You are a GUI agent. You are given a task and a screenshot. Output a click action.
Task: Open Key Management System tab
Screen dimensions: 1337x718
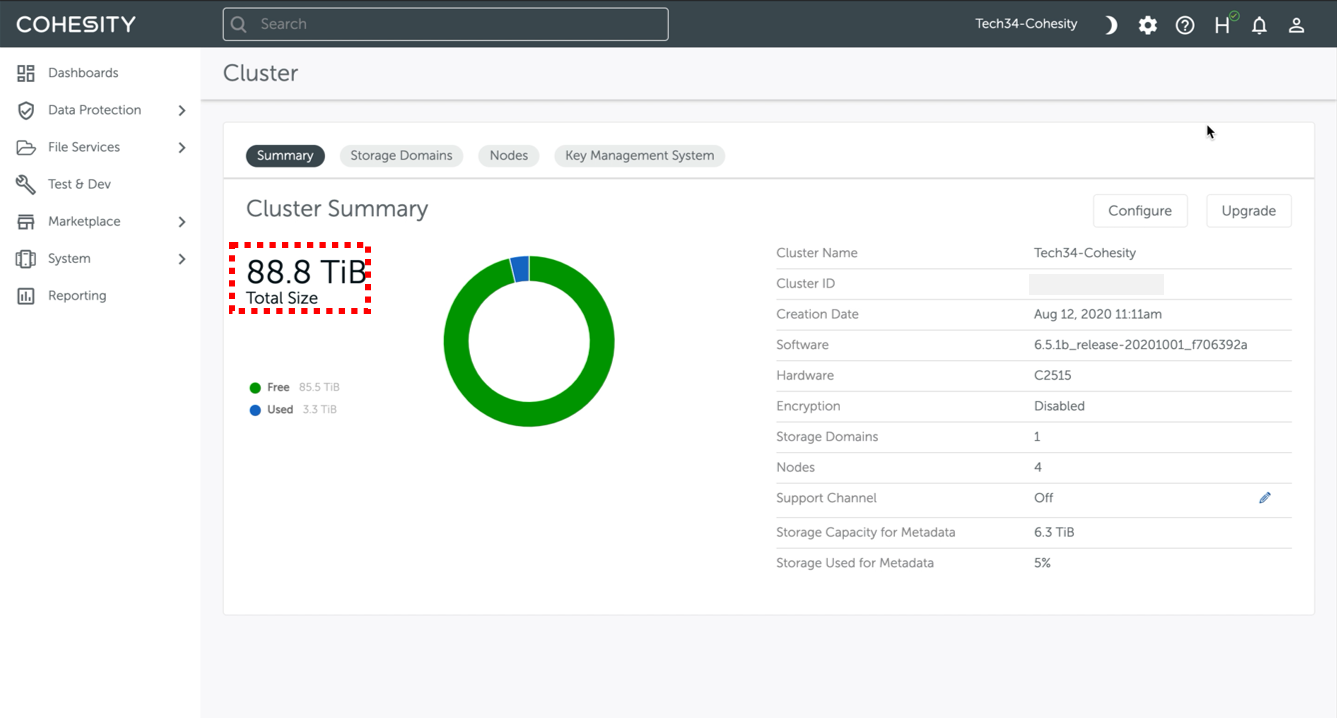(x=640, y=156)
